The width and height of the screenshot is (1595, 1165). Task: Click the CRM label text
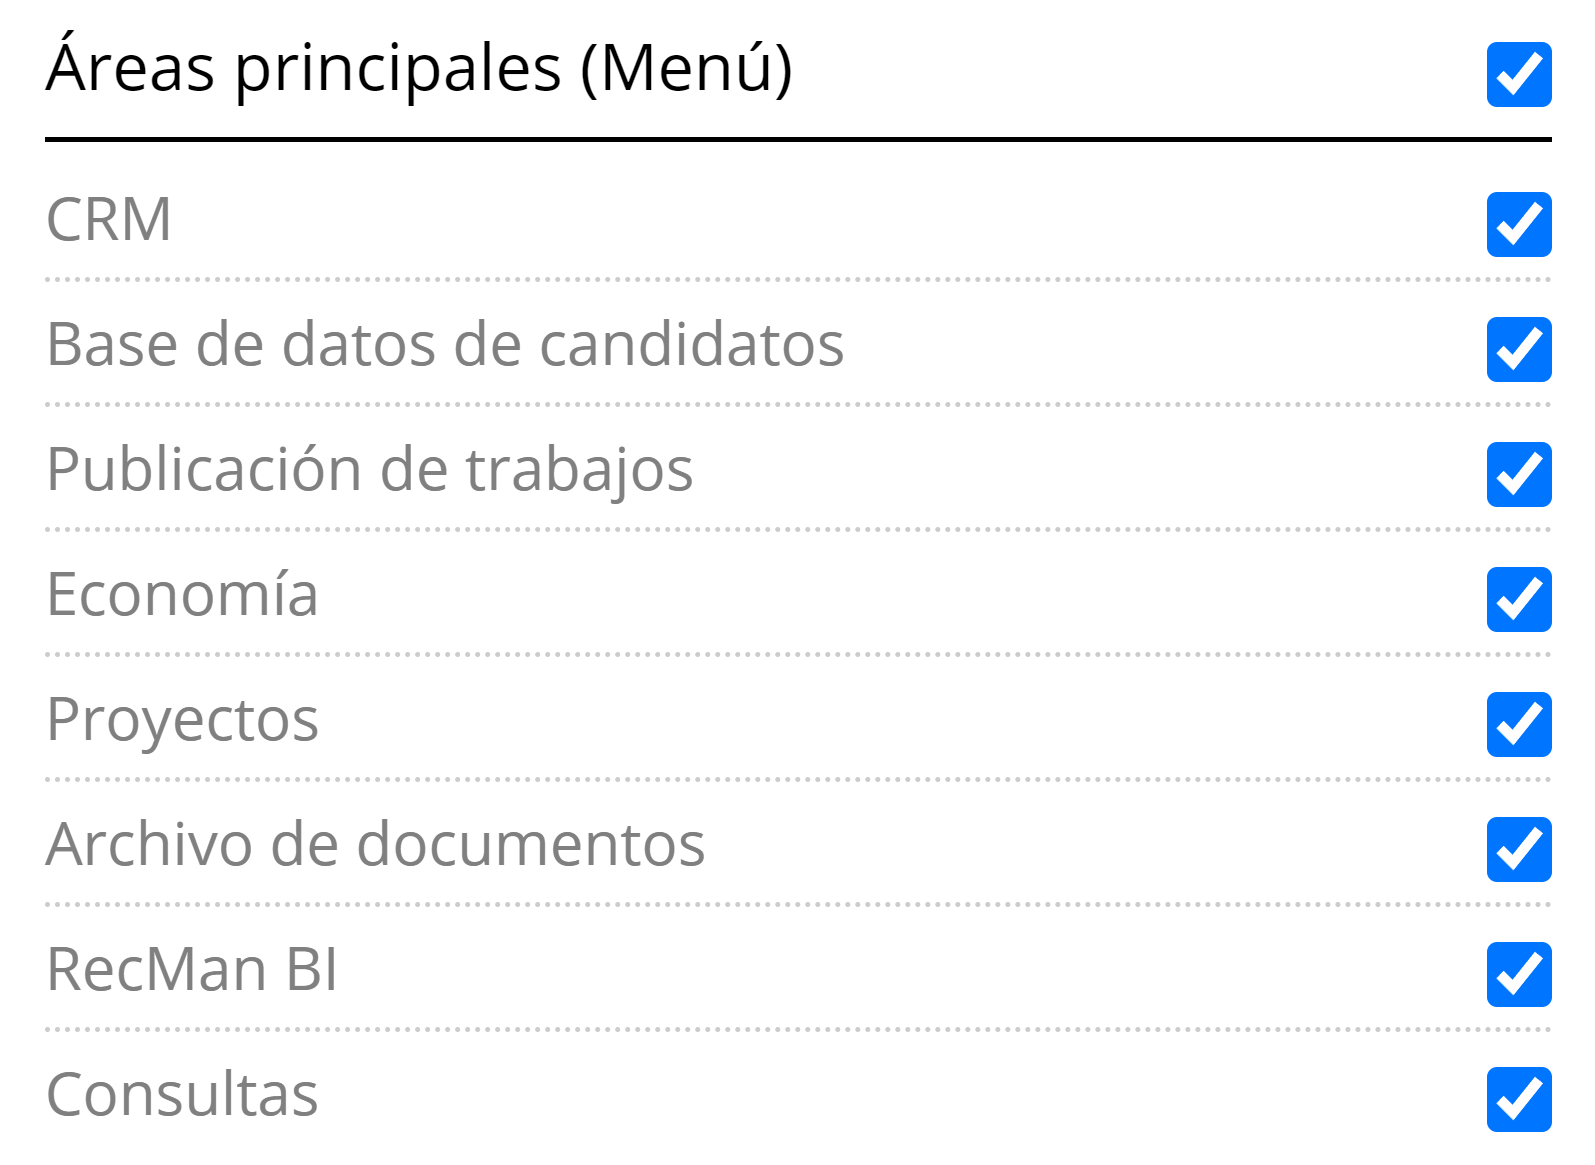(x=109, y=219)
